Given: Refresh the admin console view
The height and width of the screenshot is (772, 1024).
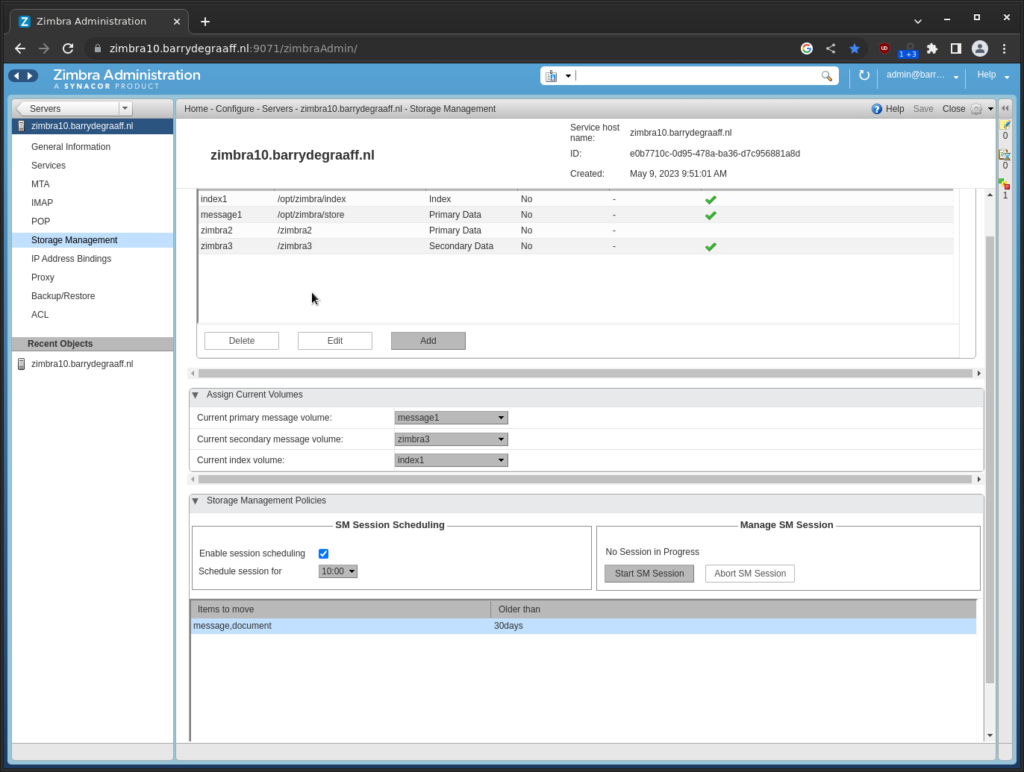Looking at the screenshot, I should click(864, 75).
